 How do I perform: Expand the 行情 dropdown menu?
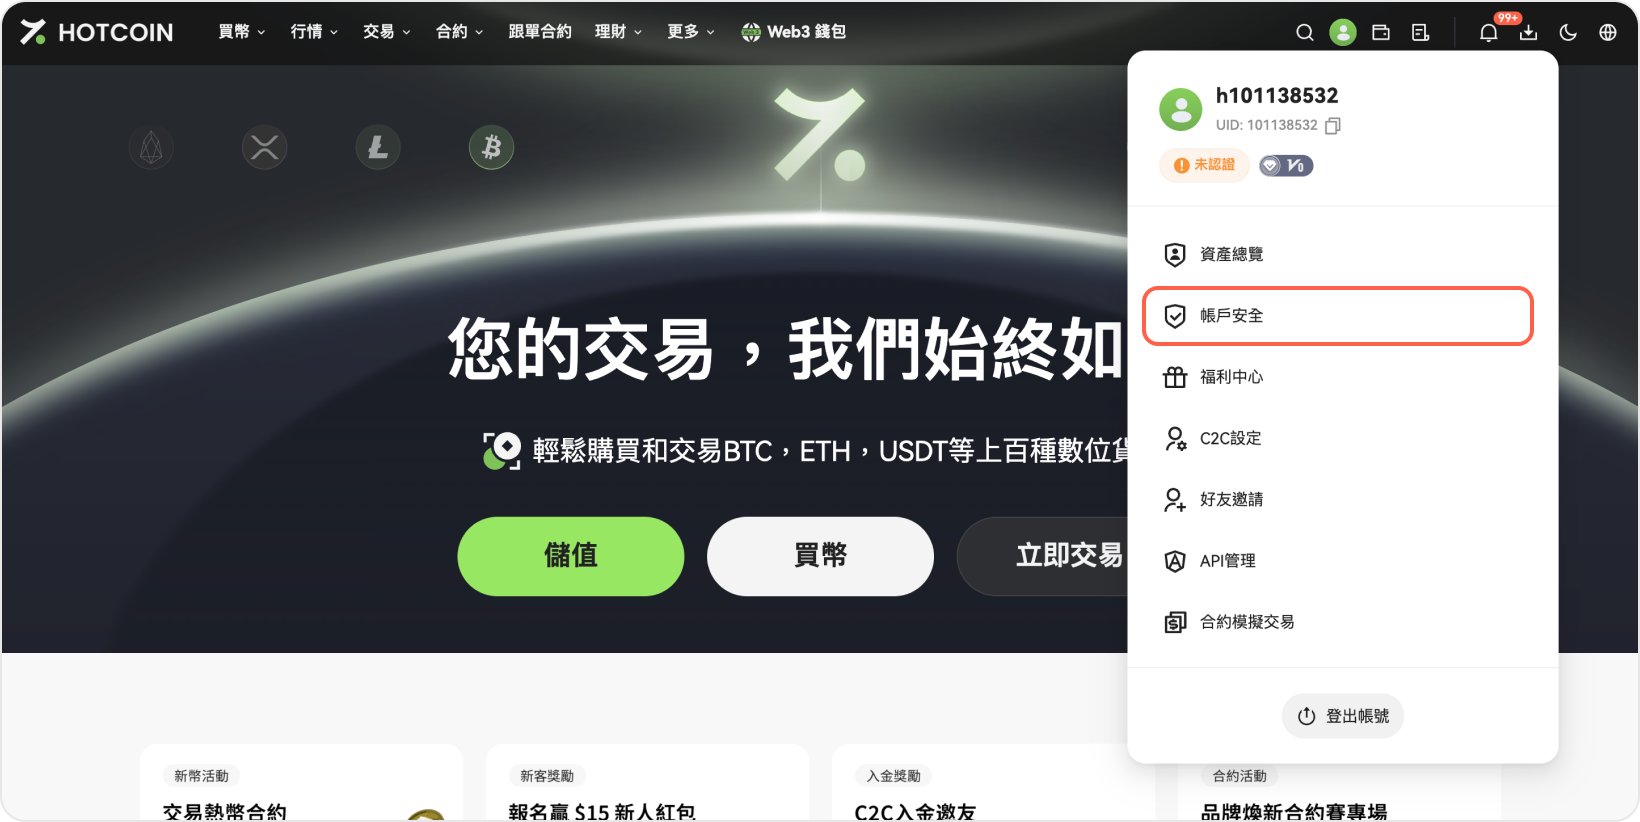(314, 32)
